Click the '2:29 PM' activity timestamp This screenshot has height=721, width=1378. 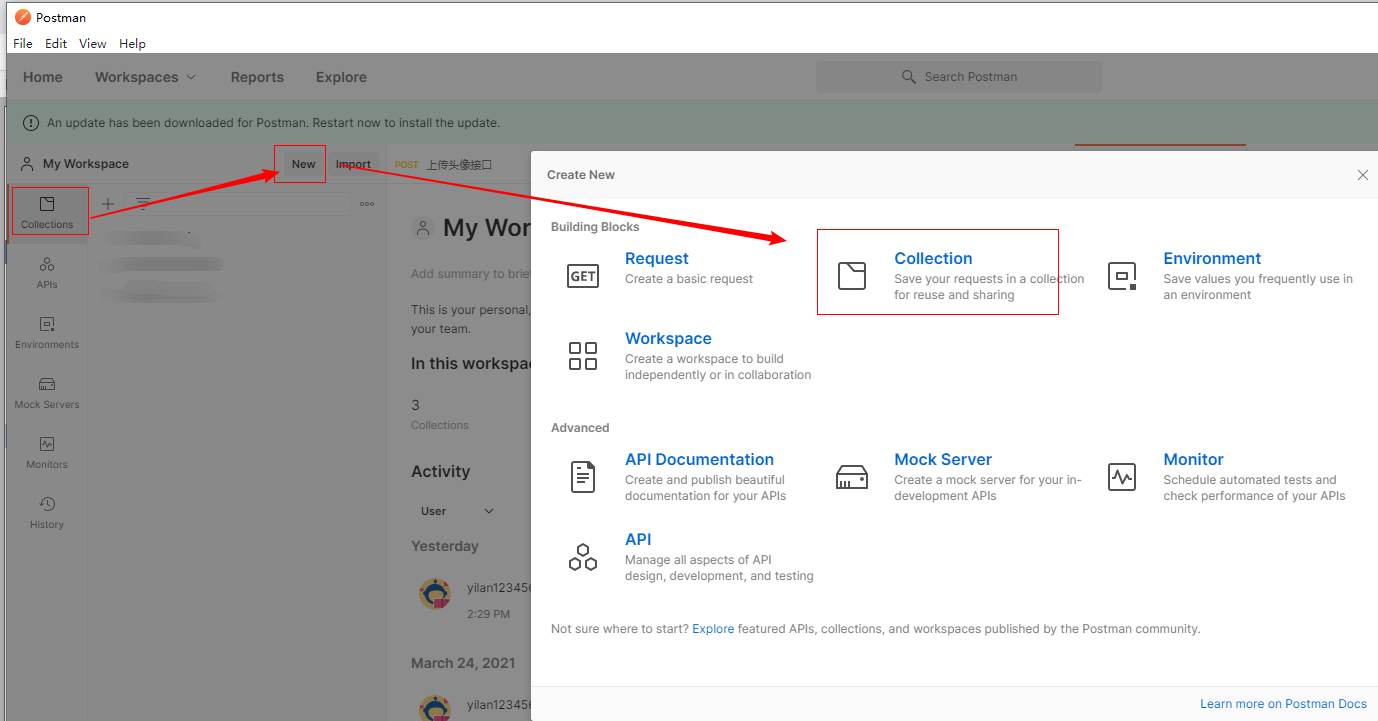488,614
